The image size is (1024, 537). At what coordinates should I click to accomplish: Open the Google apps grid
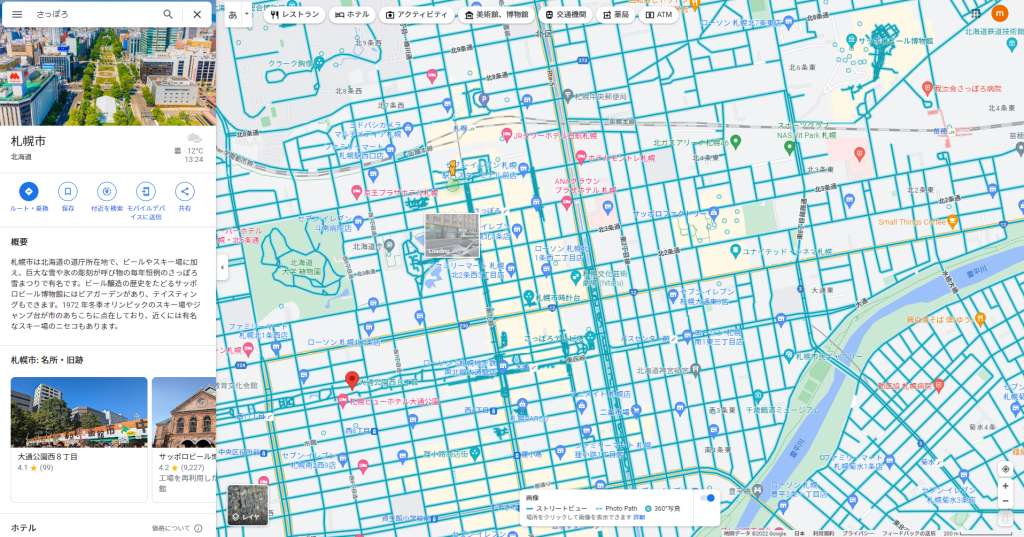coord(975,13)
